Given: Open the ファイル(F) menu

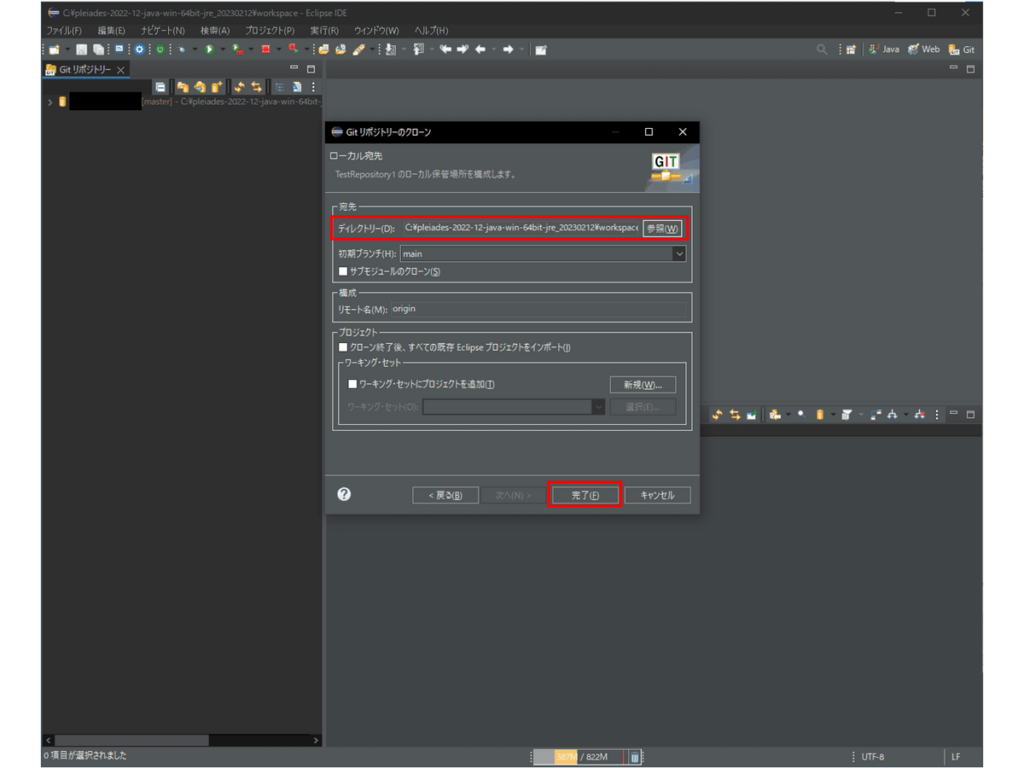Looking at the screenshot, I should pyautogui.click(x=64, y=31).
